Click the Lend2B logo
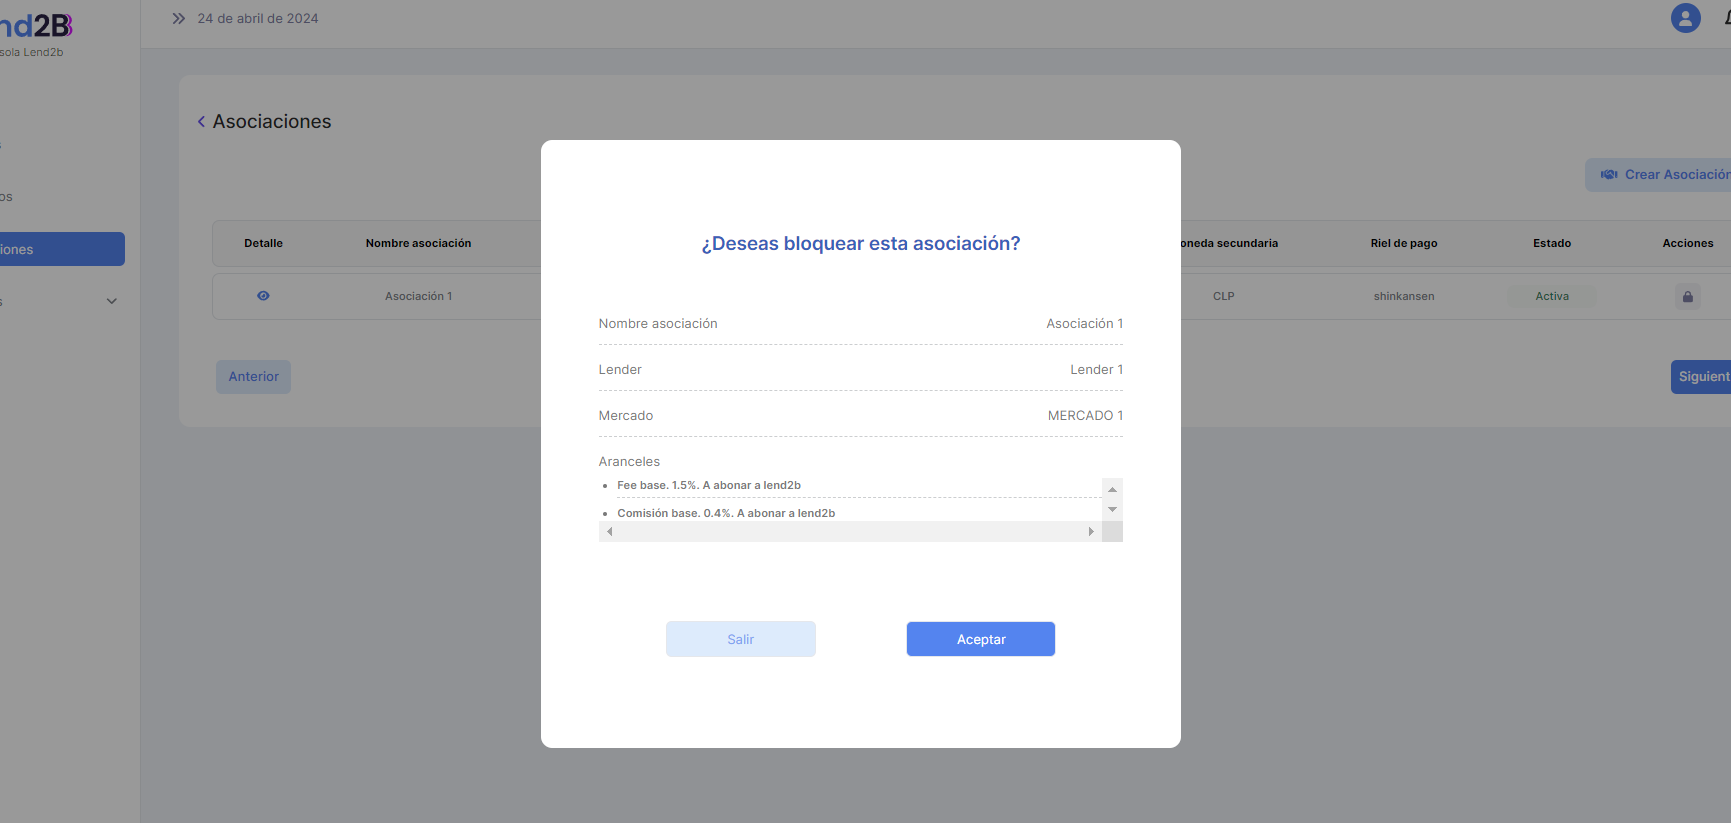Image resolution: width=1731 pixels, height=823 pixels. pos(36,26)
